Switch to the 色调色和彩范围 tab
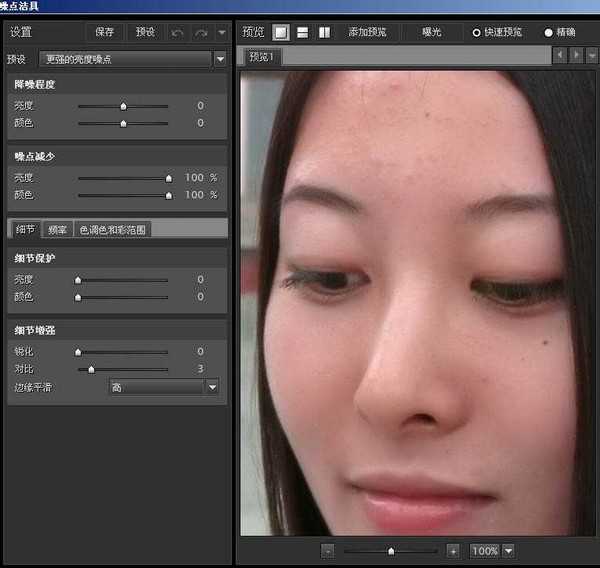The width and height of the screenshot is (600, 568). (112, 229)
